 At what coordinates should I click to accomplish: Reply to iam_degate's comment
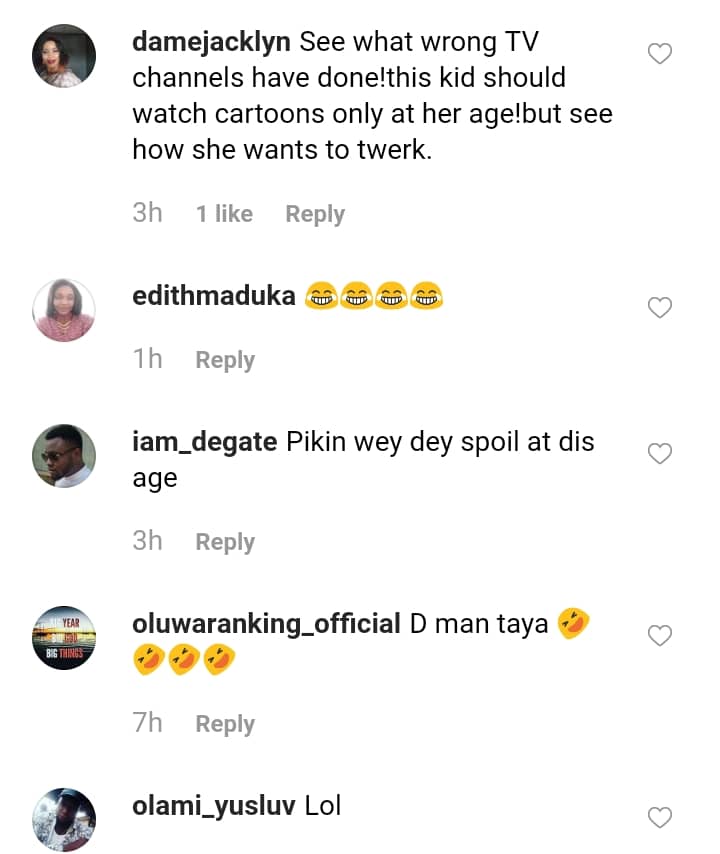pos(225,542)
